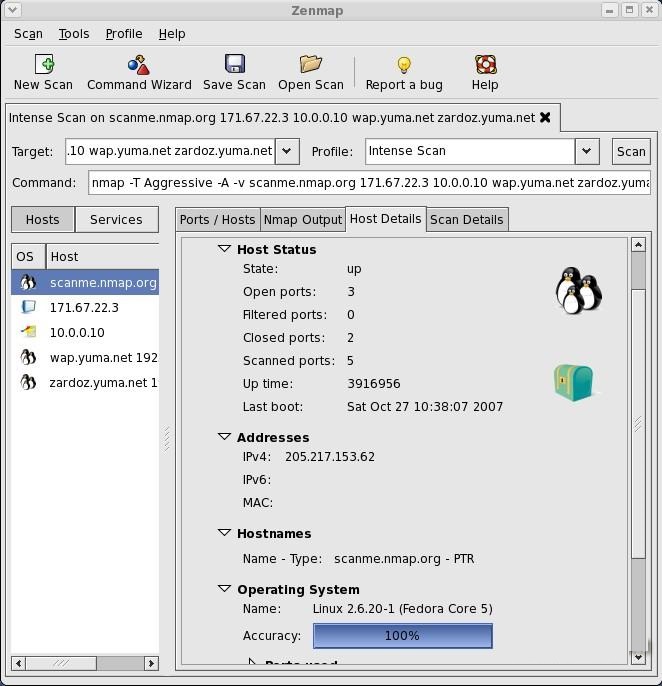Open the Tools menu

point(74,33)
